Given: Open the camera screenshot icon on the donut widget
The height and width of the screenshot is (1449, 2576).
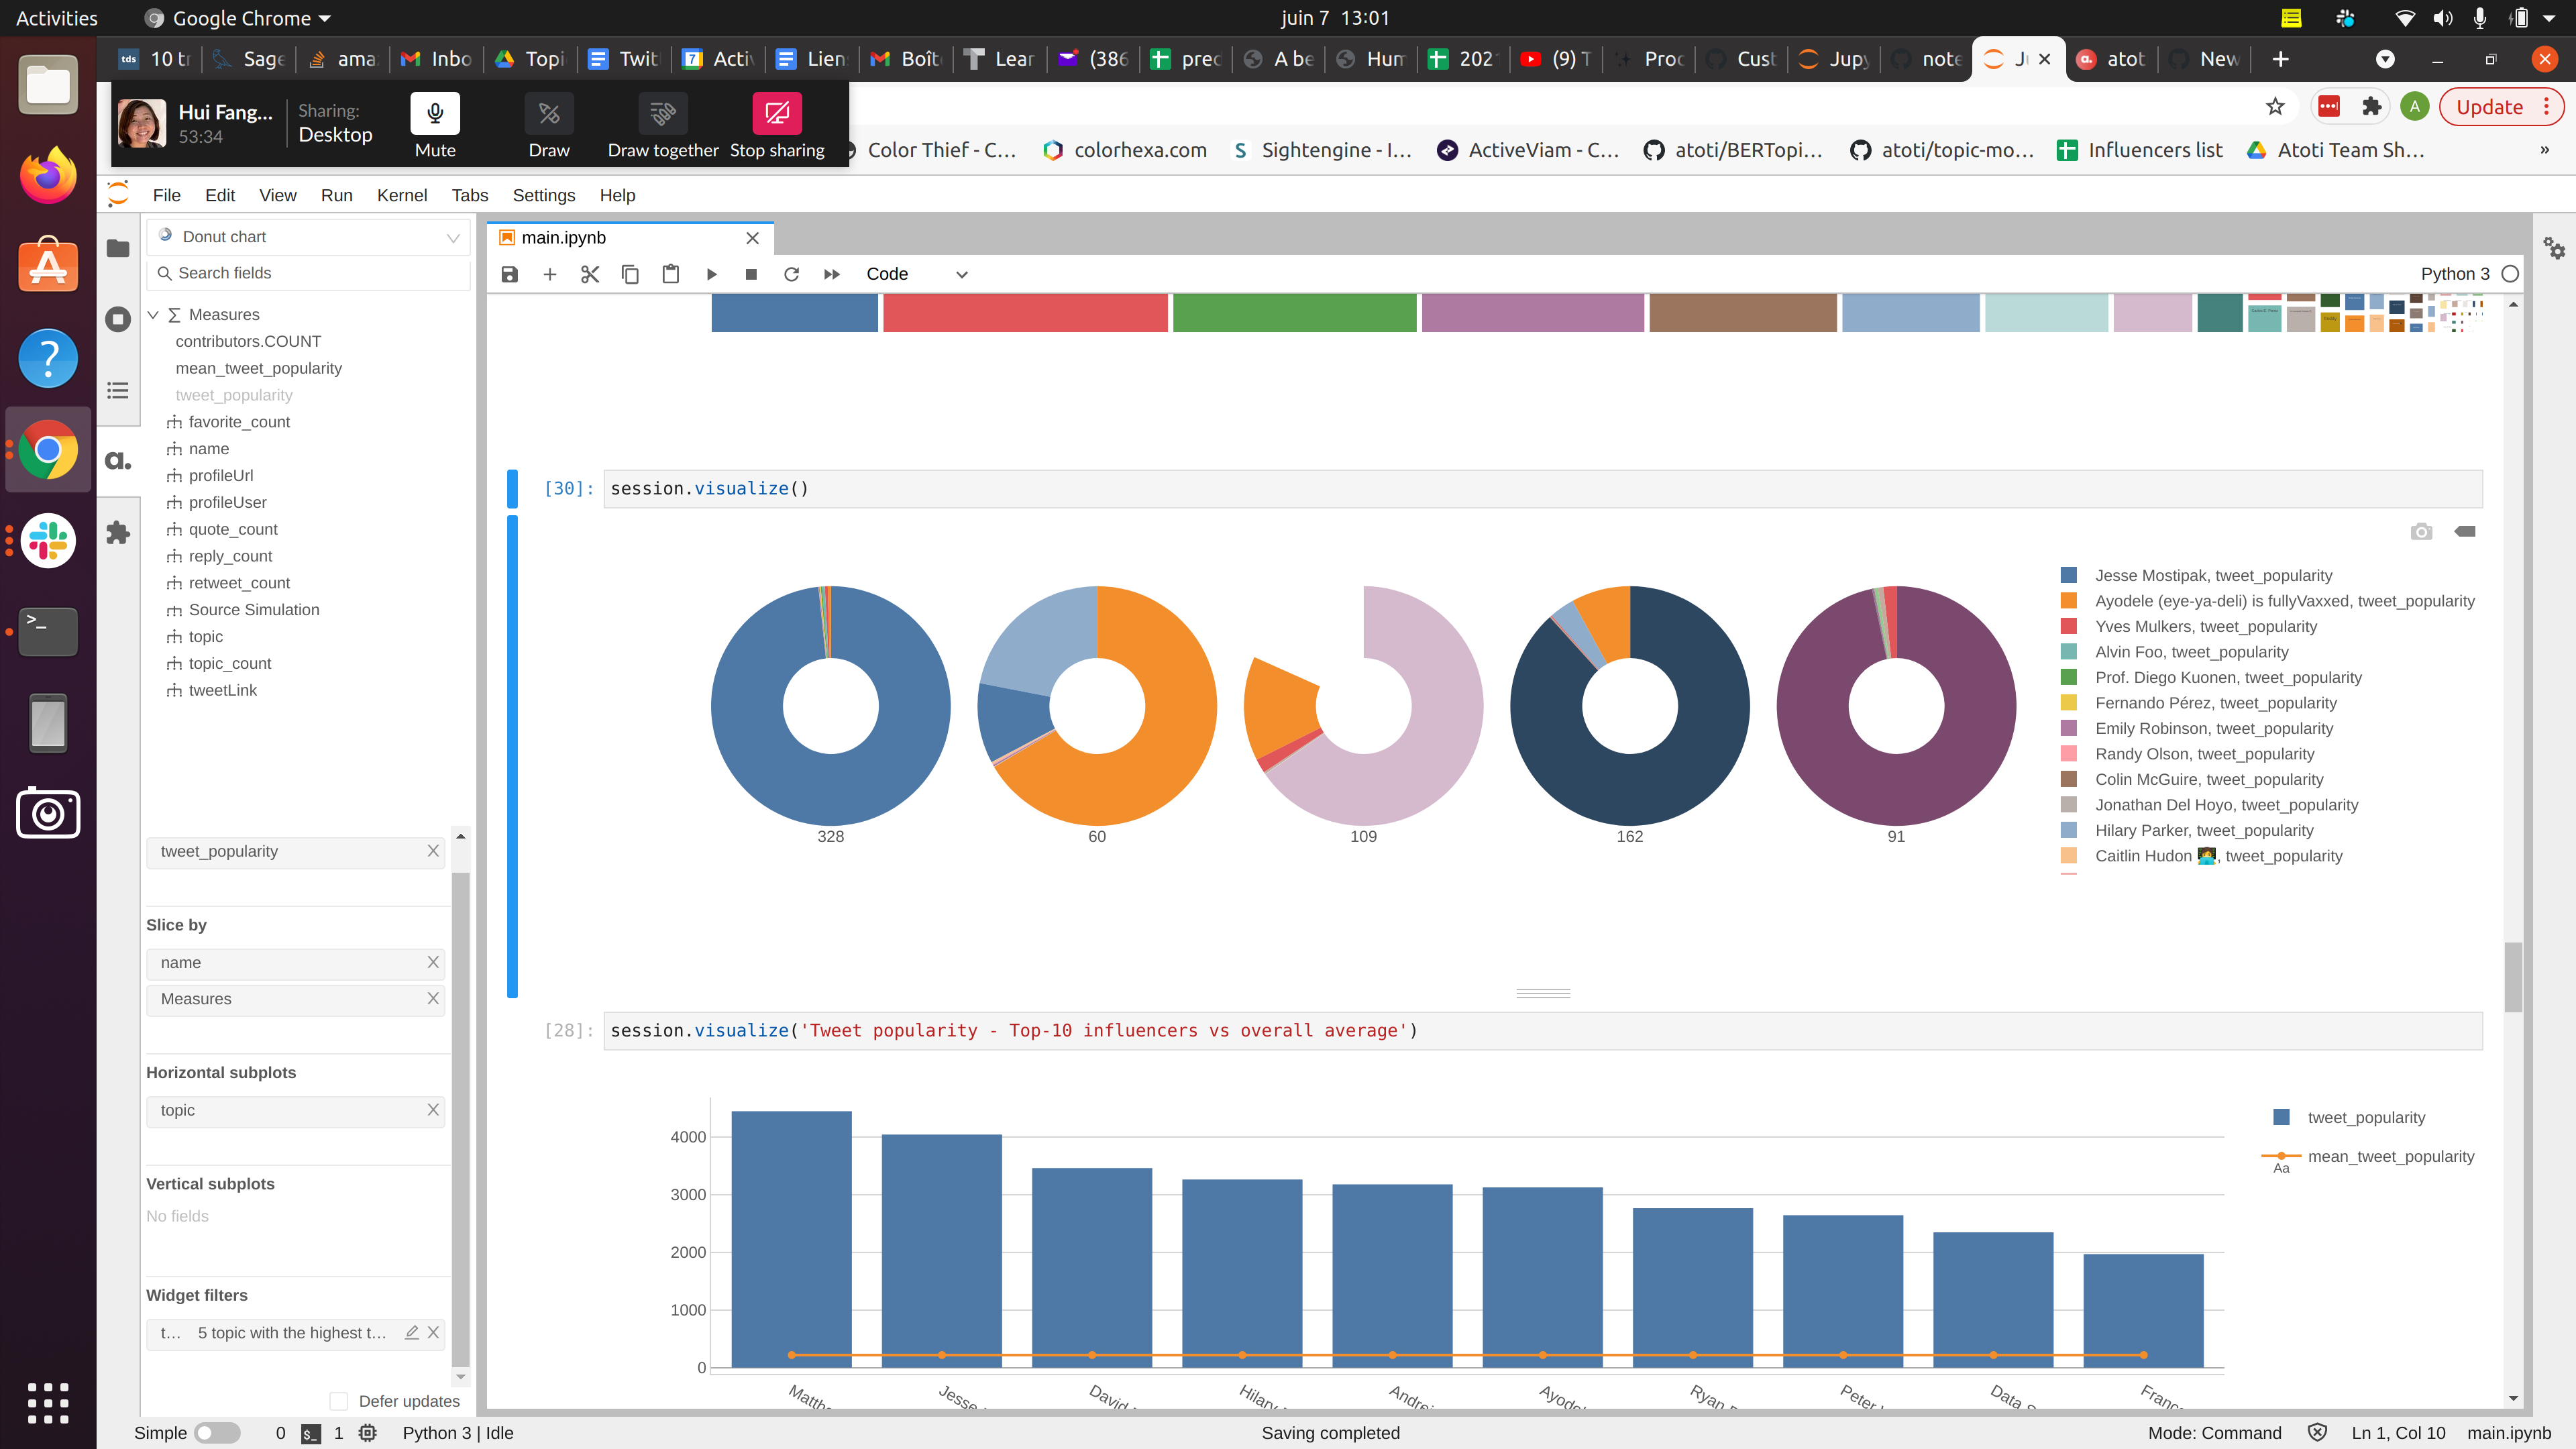Looking at the screenshot, I should pos(2421,531).
